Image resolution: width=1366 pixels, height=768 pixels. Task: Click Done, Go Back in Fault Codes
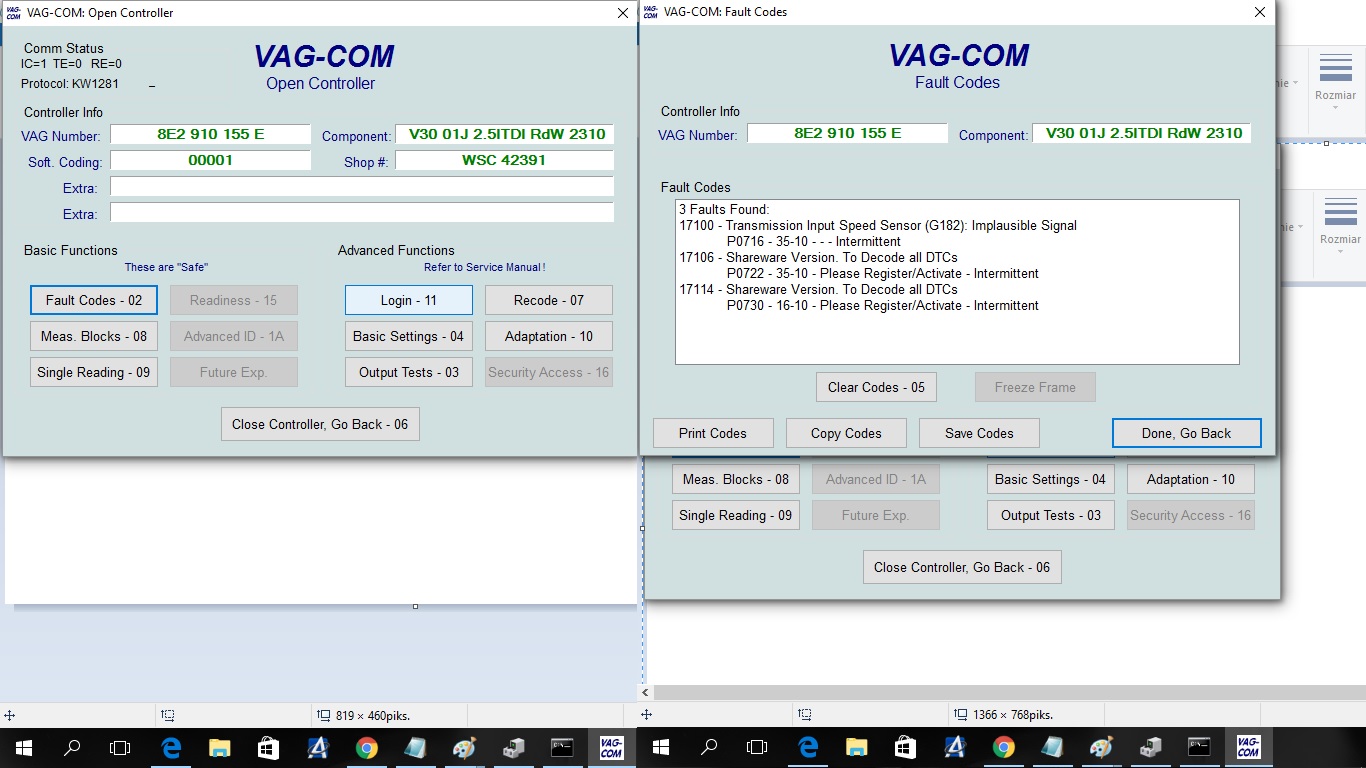click(x=1186, y=433)
